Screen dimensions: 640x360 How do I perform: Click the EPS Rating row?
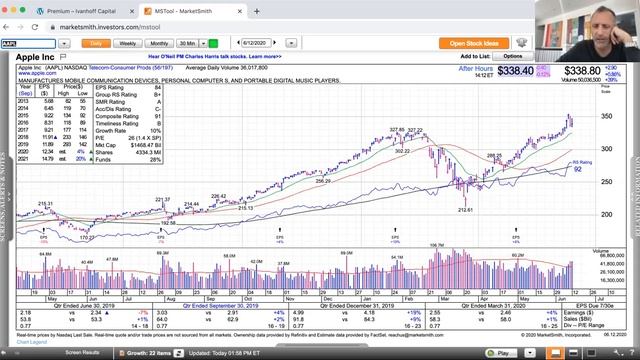coord(128,87)
